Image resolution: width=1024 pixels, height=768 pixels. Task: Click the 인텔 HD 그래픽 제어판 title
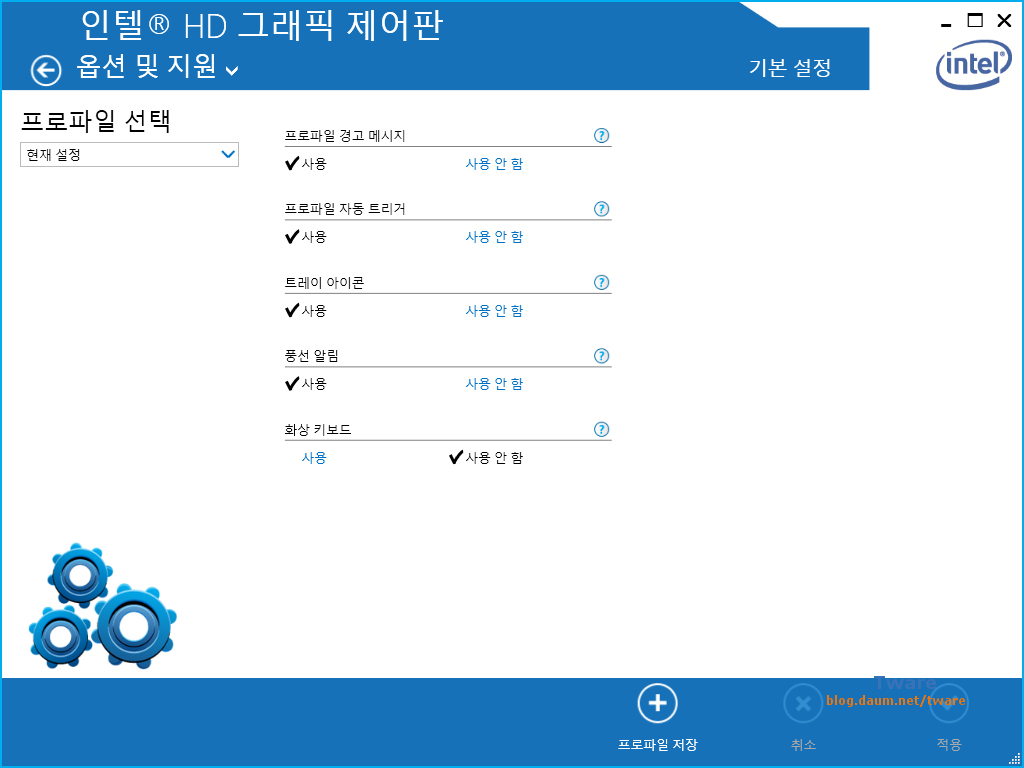[x=263, y=26]
